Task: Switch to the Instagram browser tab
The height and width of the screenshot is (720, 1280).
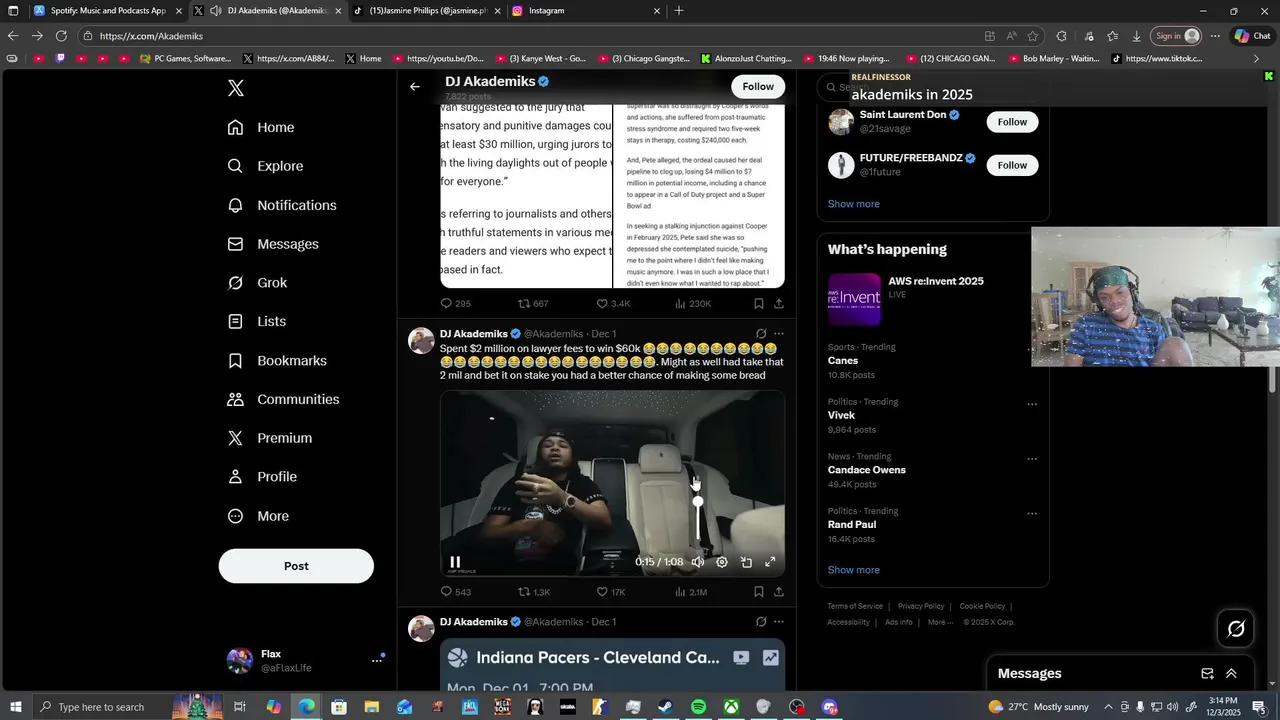Action: [x=586, y=11]
